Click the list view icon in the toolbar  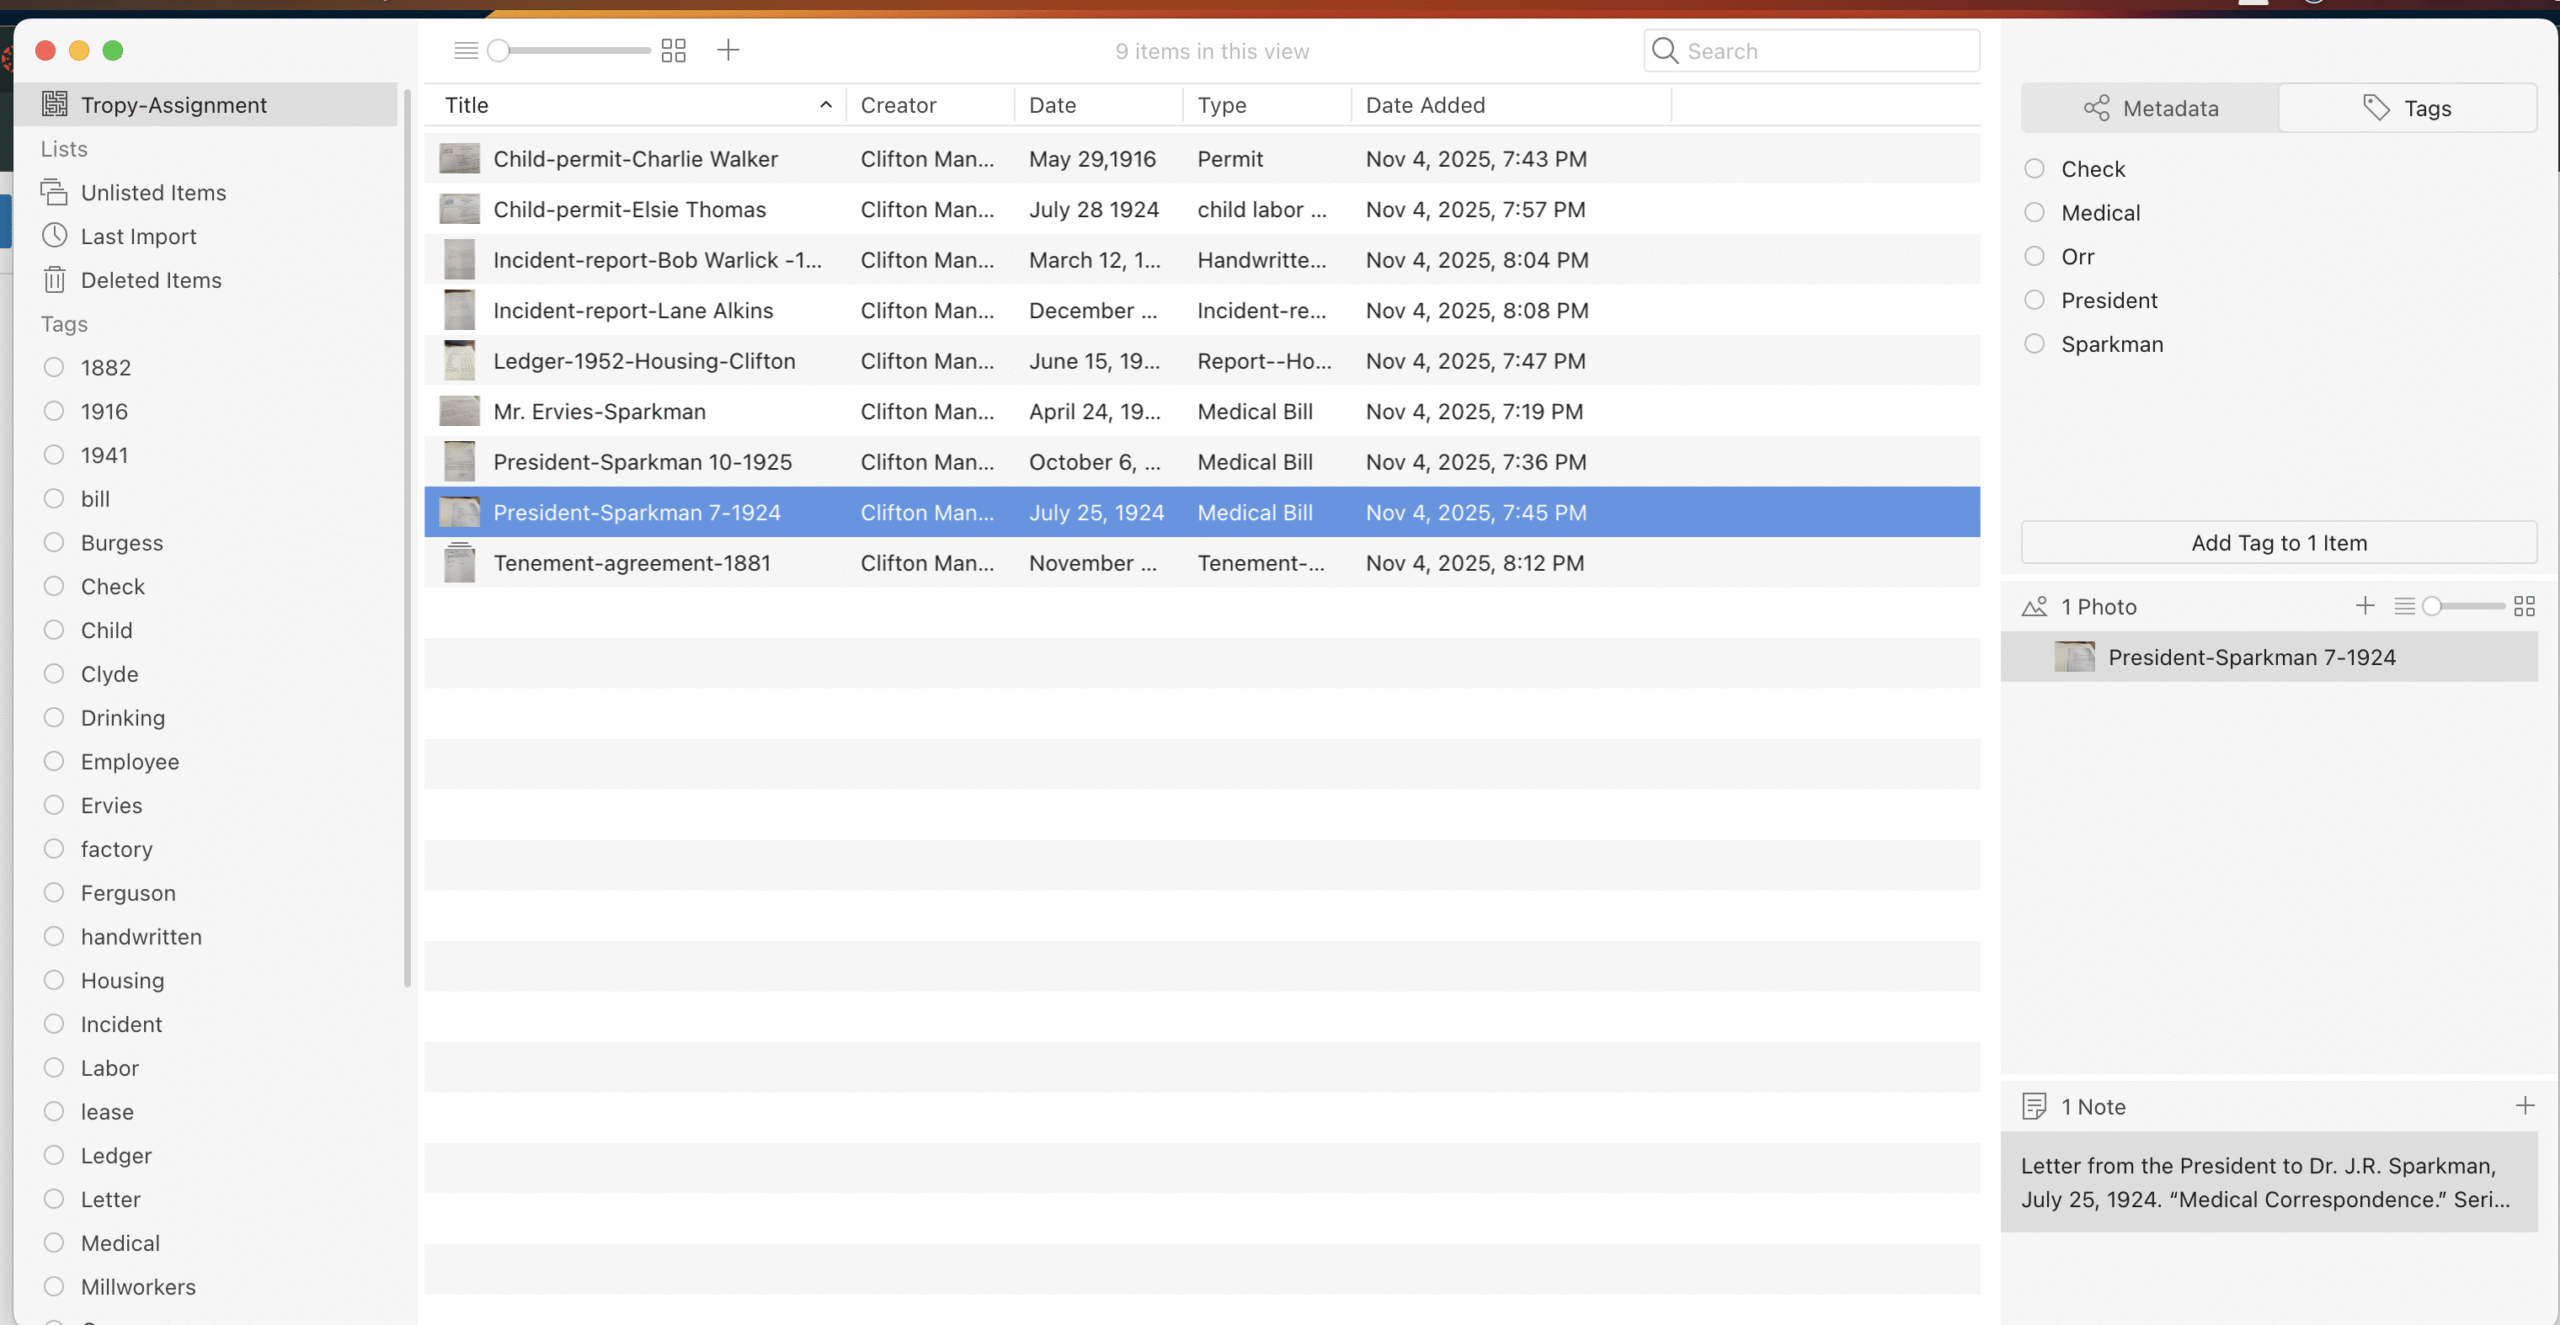[x=466, y=50]
